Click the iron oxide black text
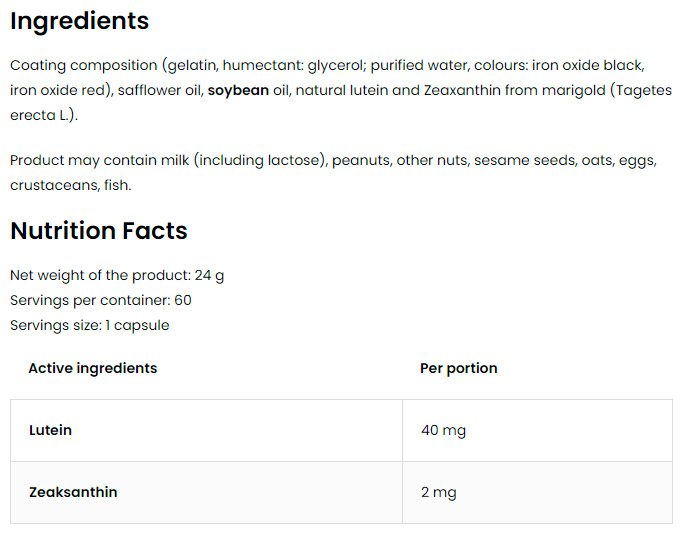 pos(588,66)
